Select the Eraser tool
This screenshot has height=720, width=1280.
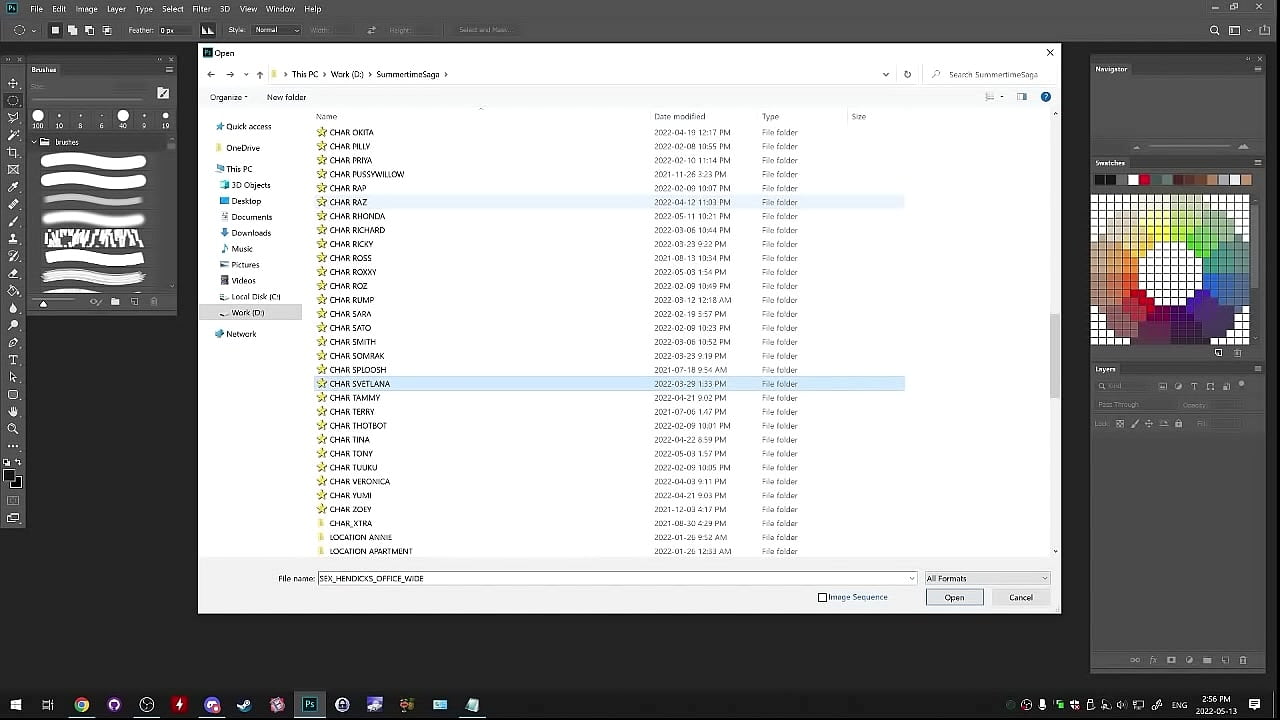[x=13, y=273]
